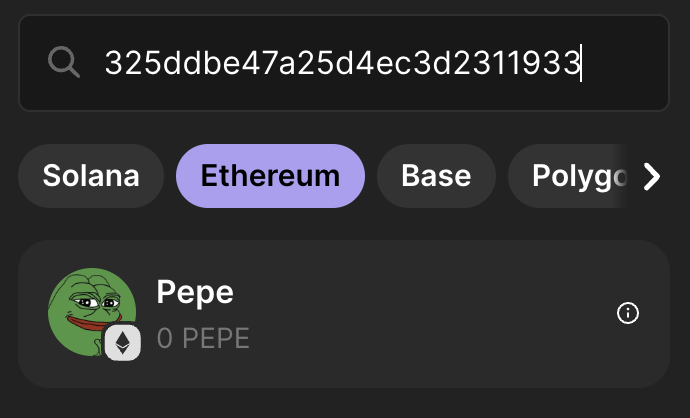The image size is (690, 418).
Task: Filter tokens by Solana chain
Action: click(x=91, y=176)
